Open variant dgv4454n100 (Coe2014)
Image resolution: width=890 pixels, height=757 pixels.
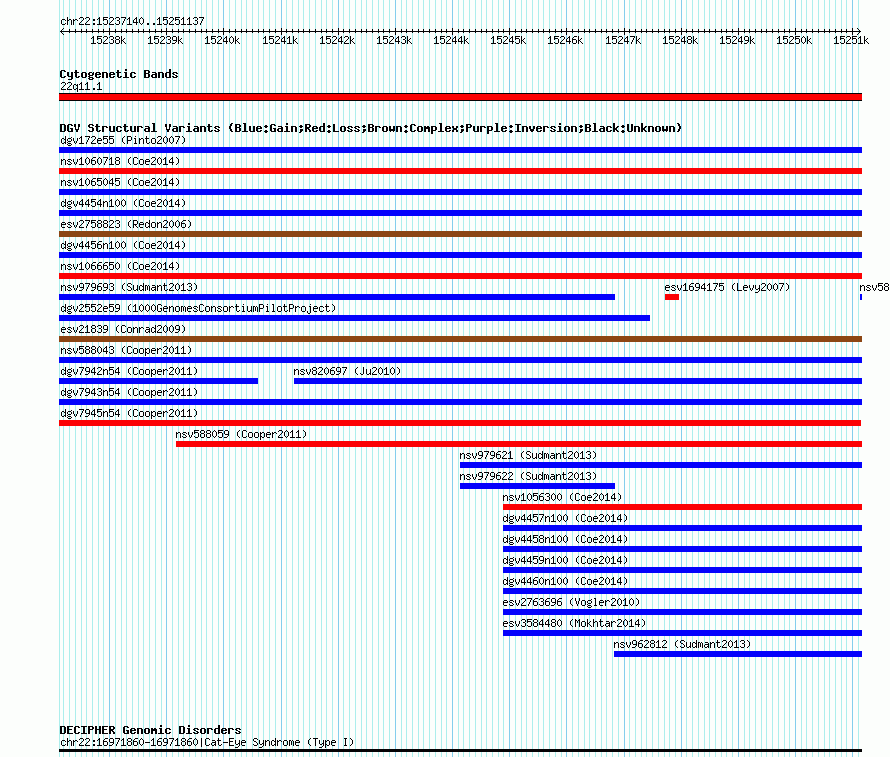click(x=123, y=203)
